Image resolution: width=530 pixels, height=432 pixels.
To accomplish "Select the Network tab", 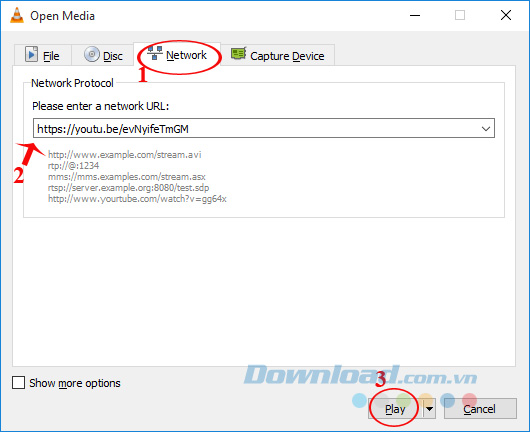I will click(177, 54).
